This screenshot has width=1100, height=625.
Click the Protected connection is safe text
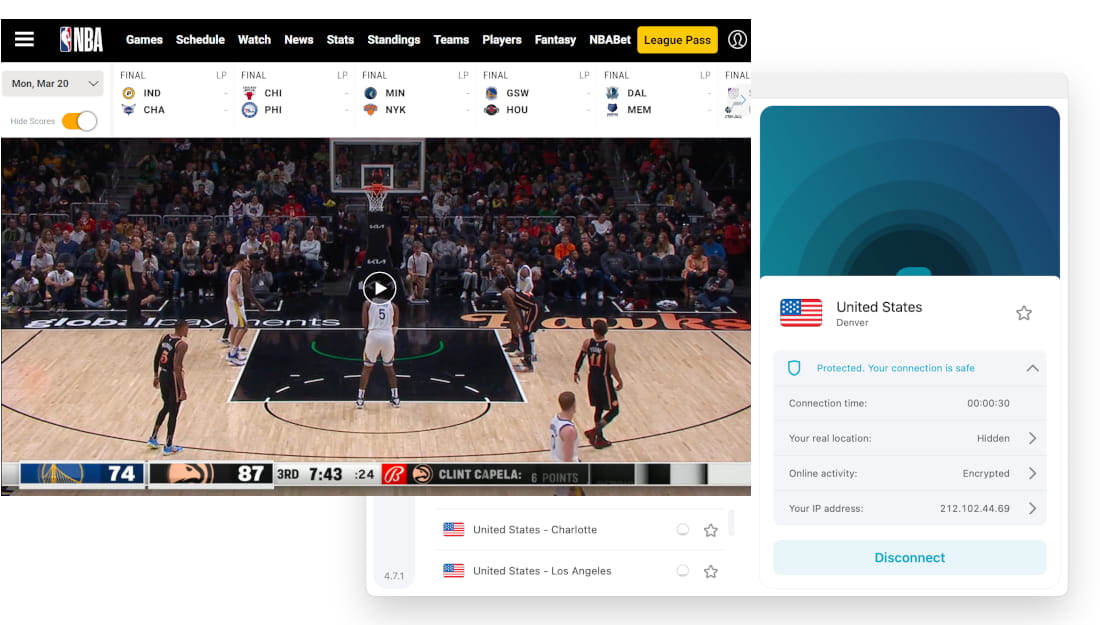coord(895,368)
